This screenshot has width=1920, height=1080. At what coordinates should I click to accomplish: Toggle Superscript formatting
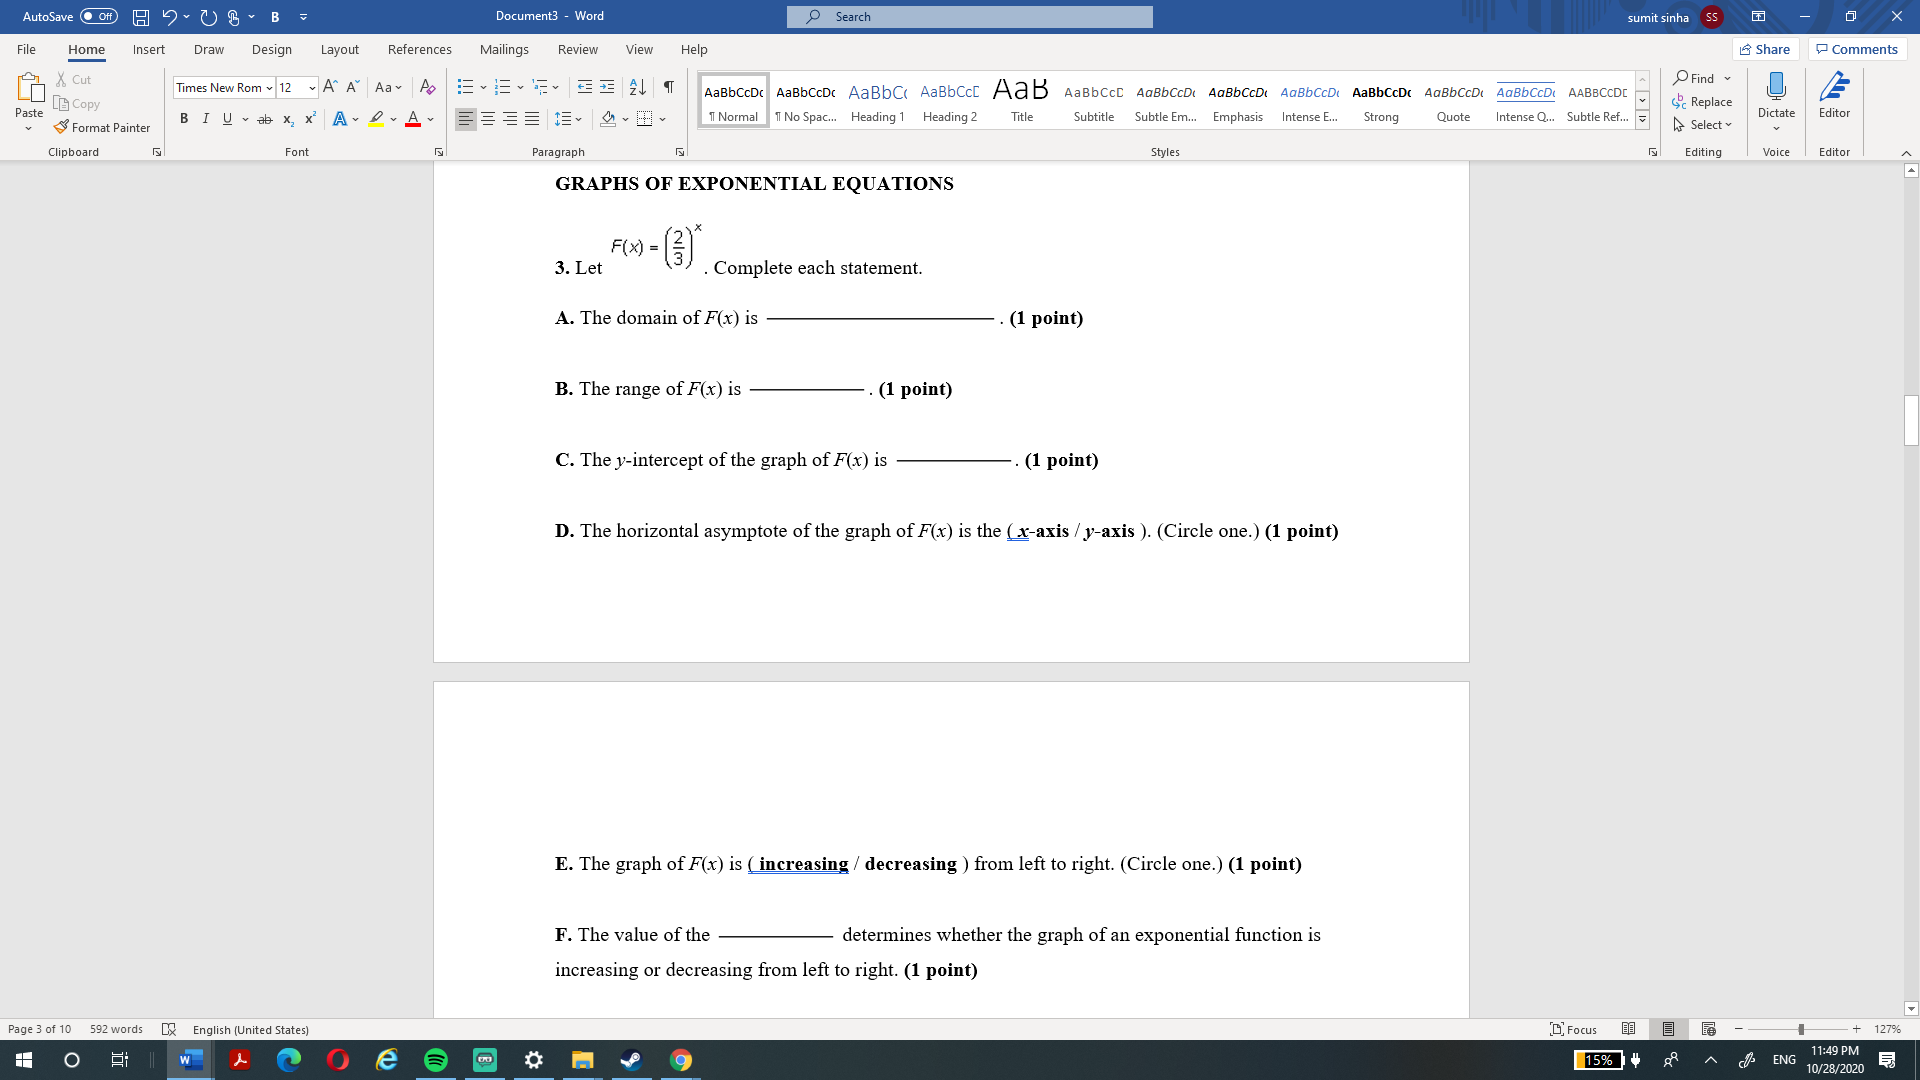pyautogui.click(x=310, y=119)
